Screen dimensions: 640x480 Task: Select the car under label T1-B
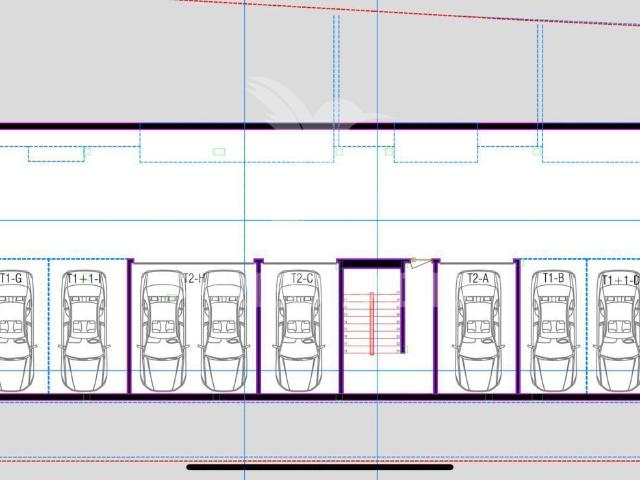tap(553, 331)
